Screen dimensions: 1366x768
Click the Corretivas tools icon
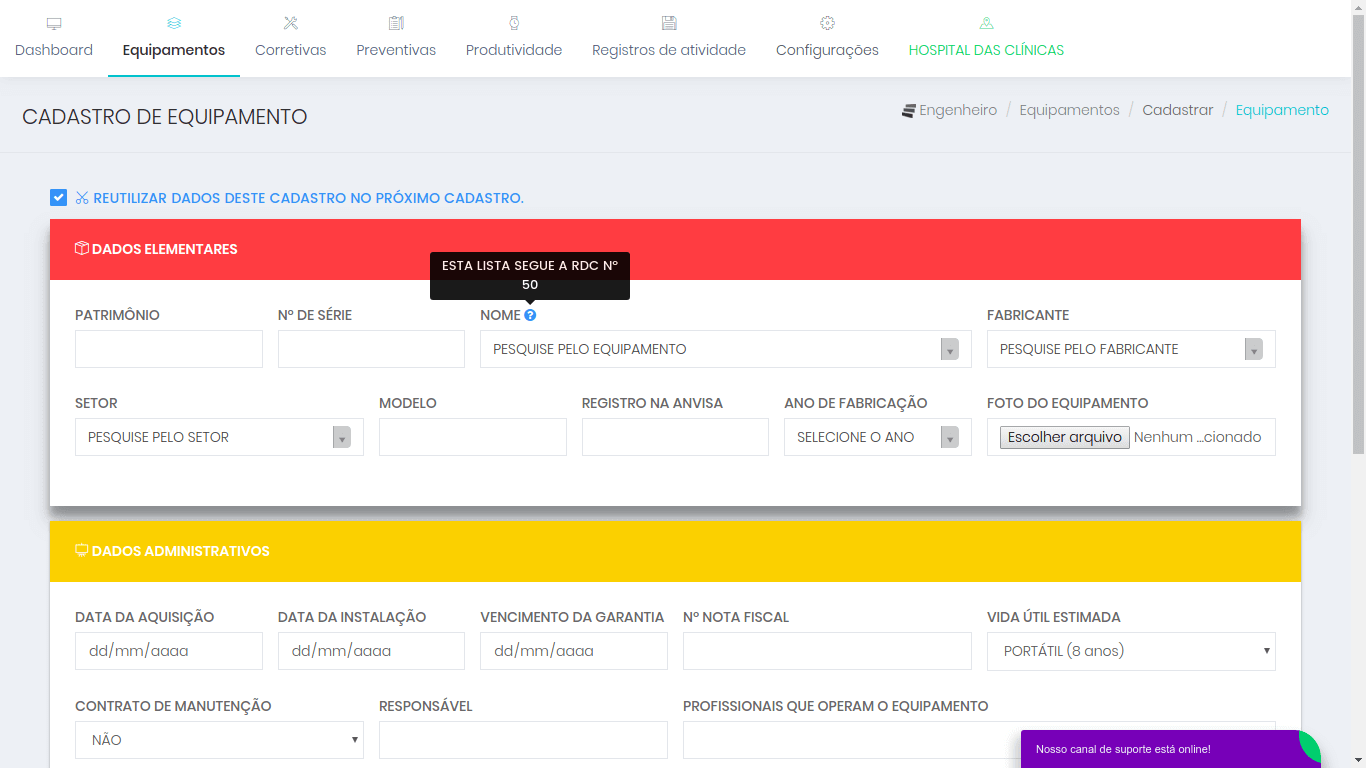(x=291, y=23)
